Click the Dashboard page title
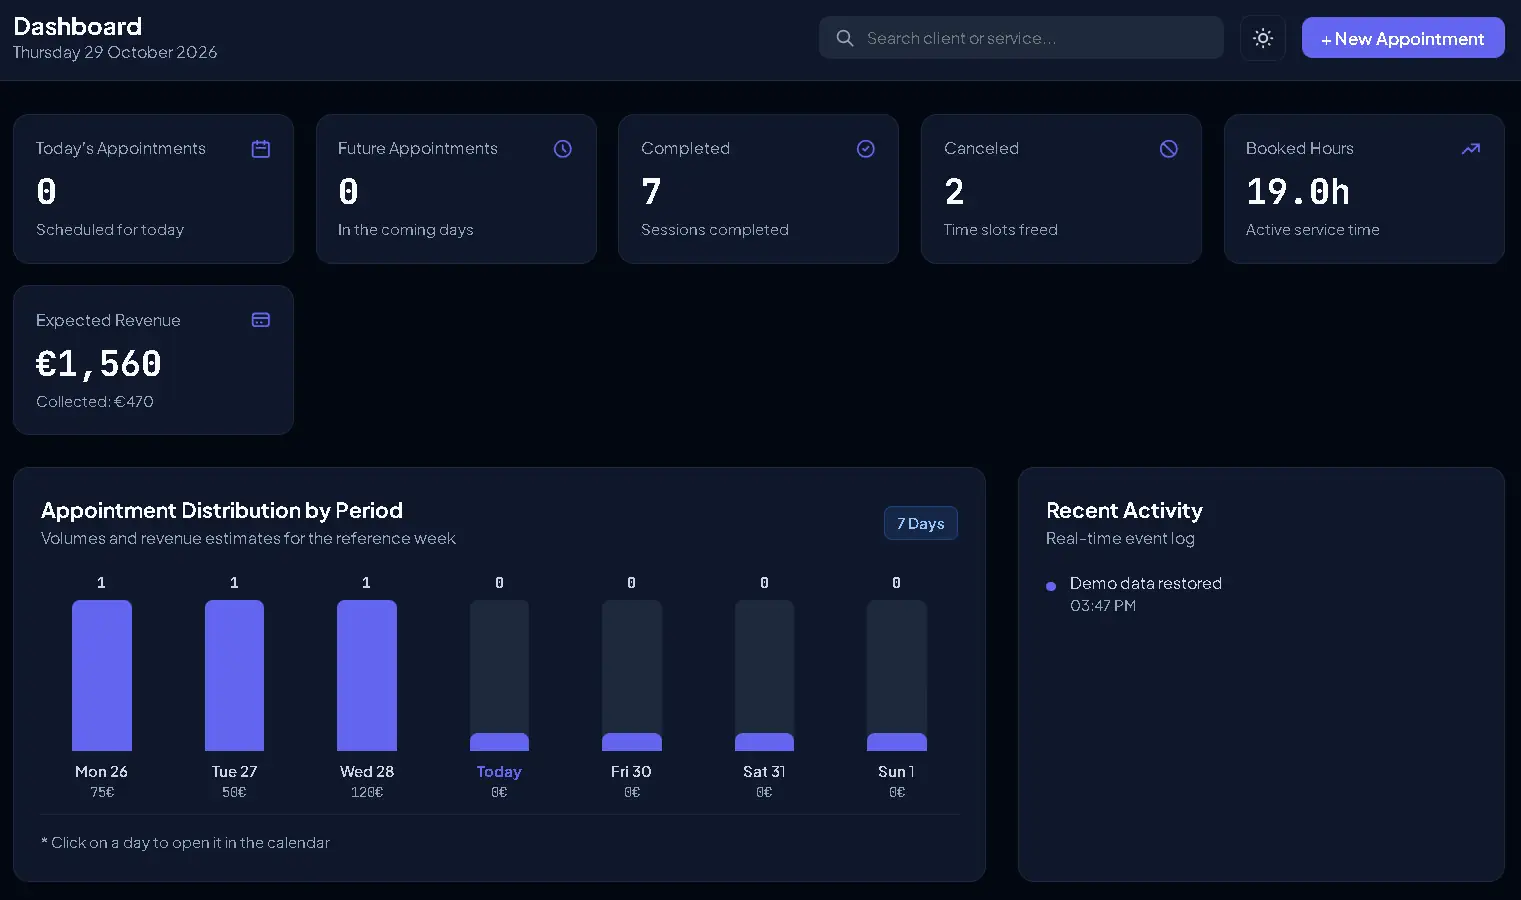The height and width of the screenshot is (900, 1521). (x=78, y=26)
